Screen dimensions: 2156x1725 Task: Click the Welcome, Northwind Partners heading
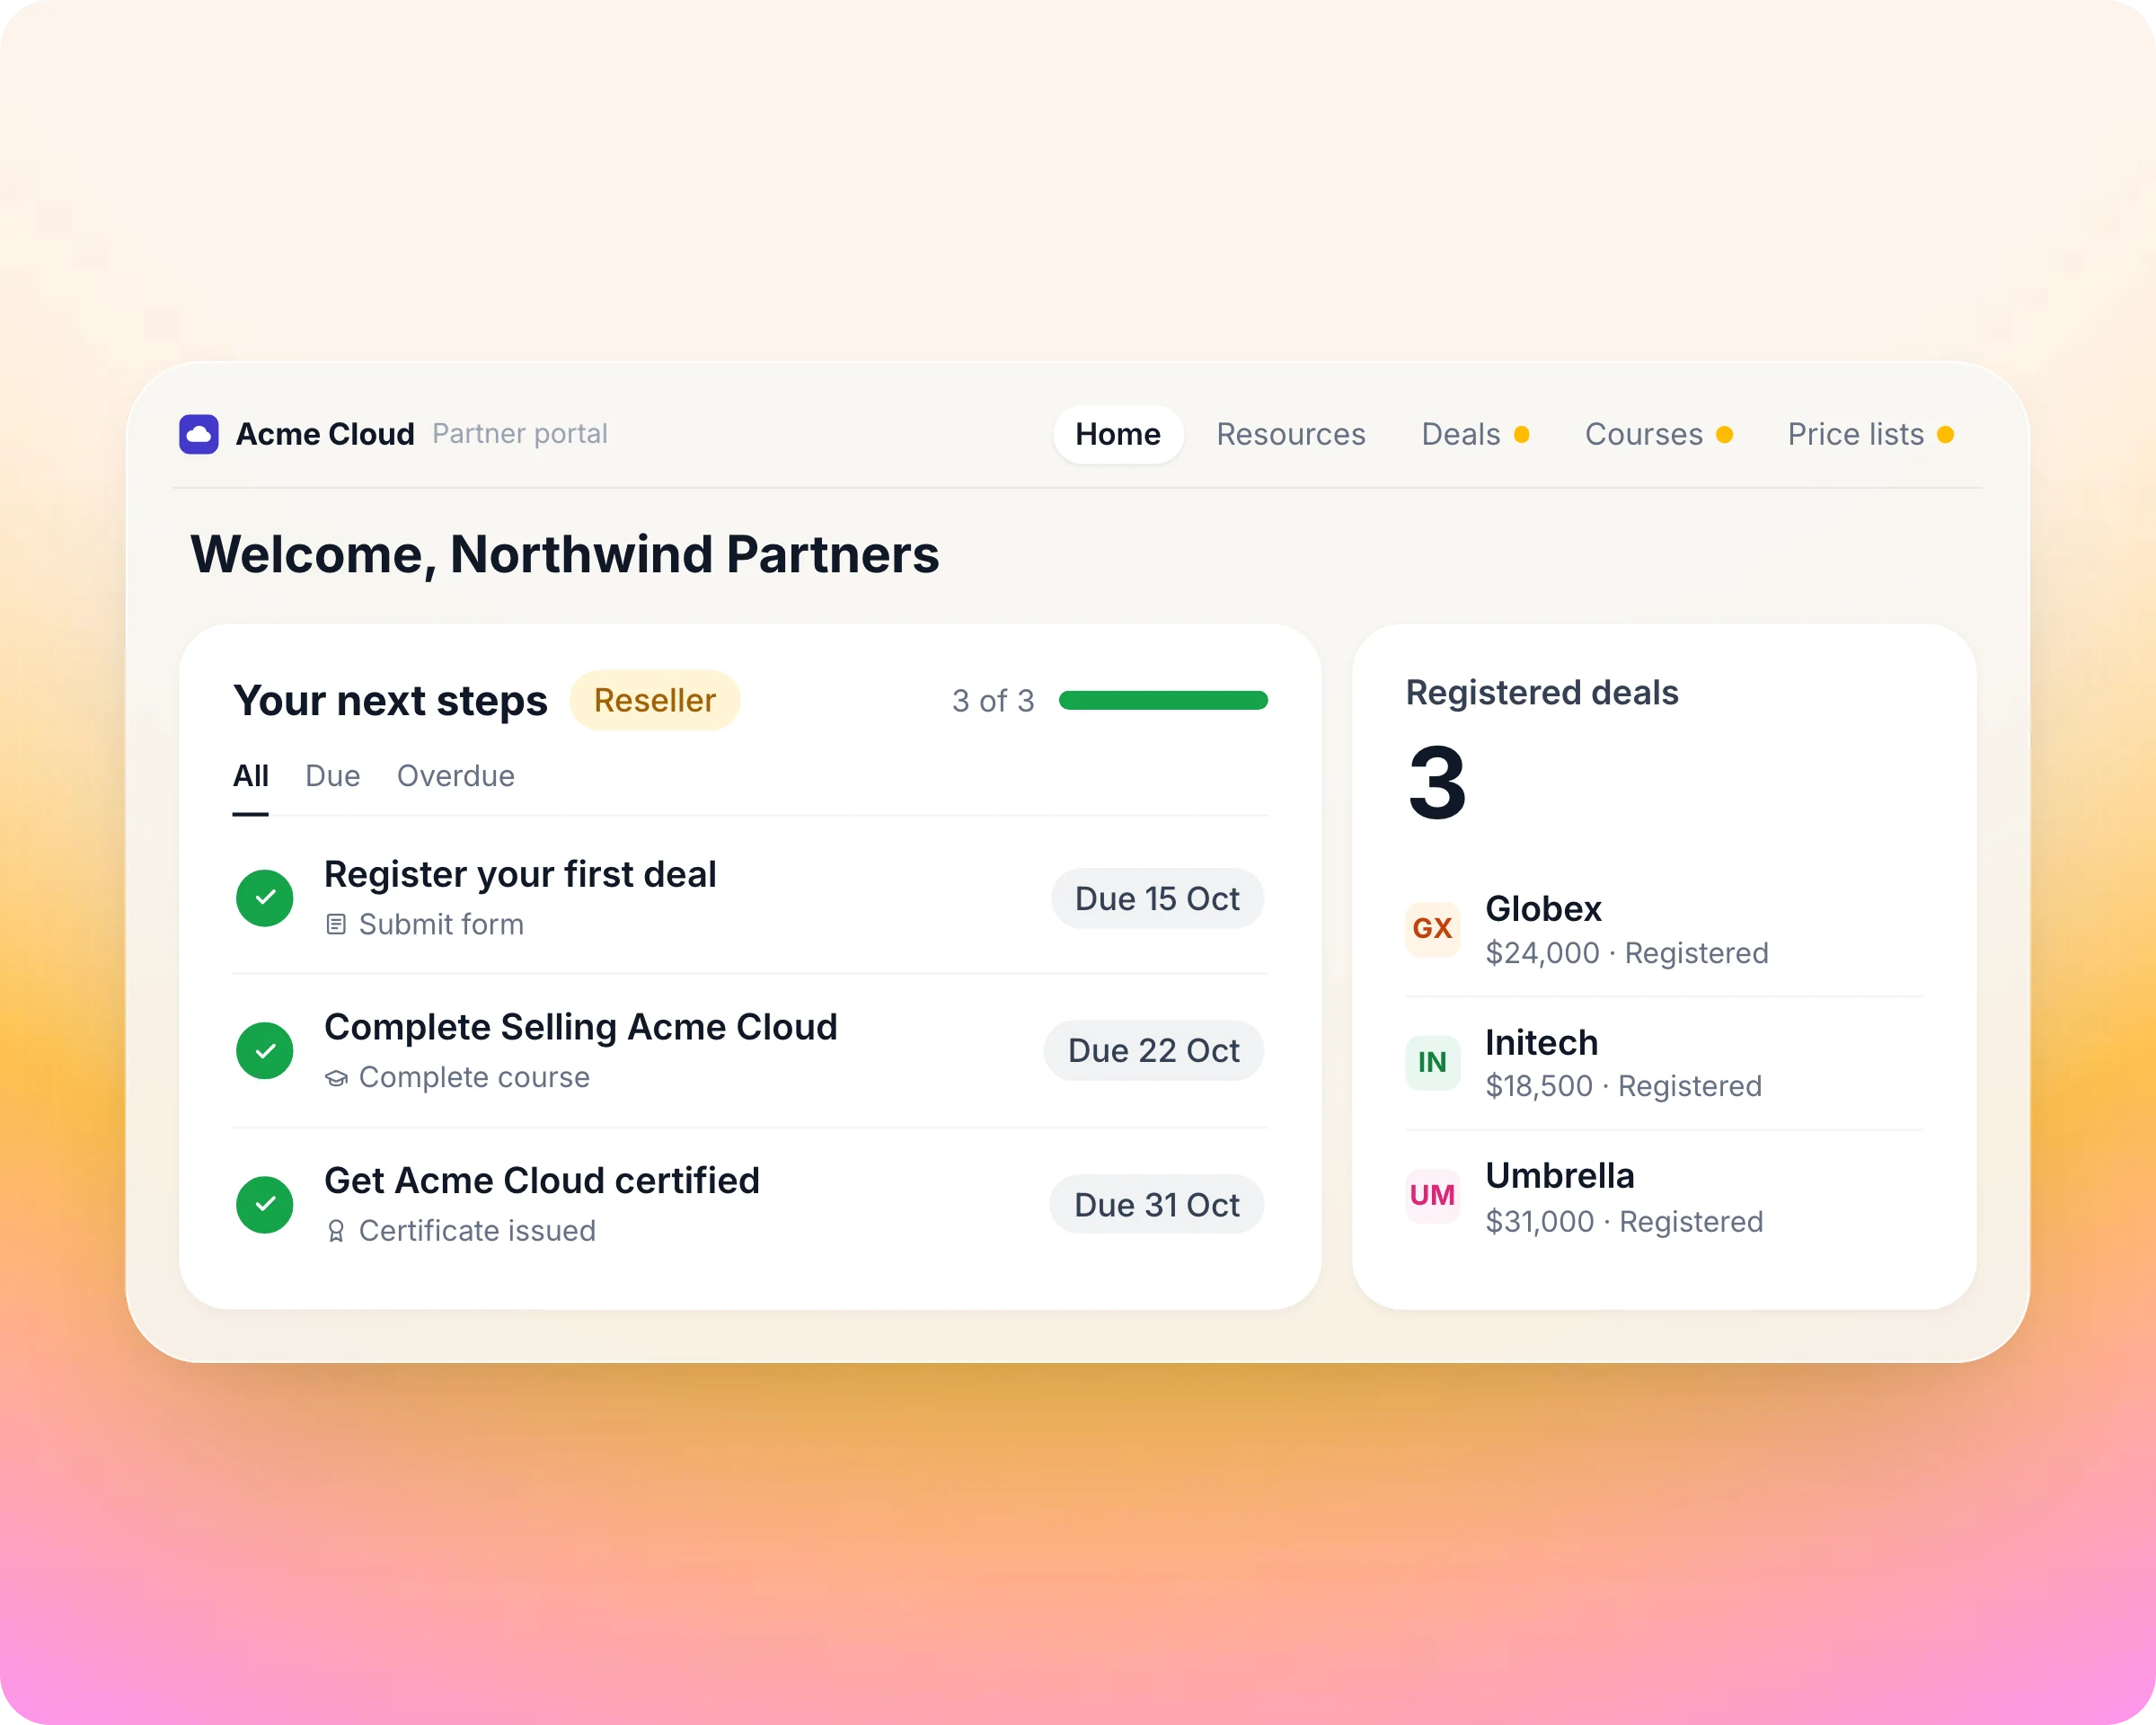pos(565,554)
